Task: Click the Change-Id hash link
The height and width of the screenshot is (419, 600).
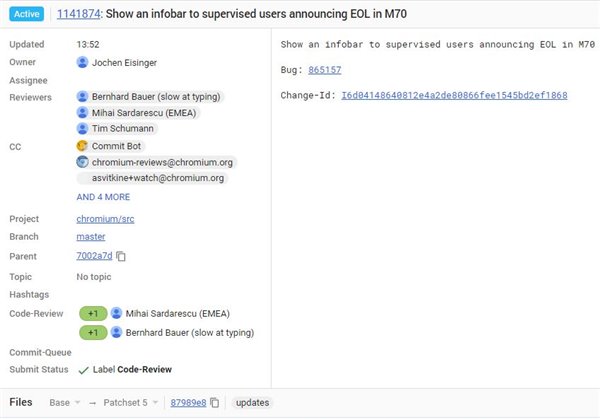Action: click(x=454, y=95)
